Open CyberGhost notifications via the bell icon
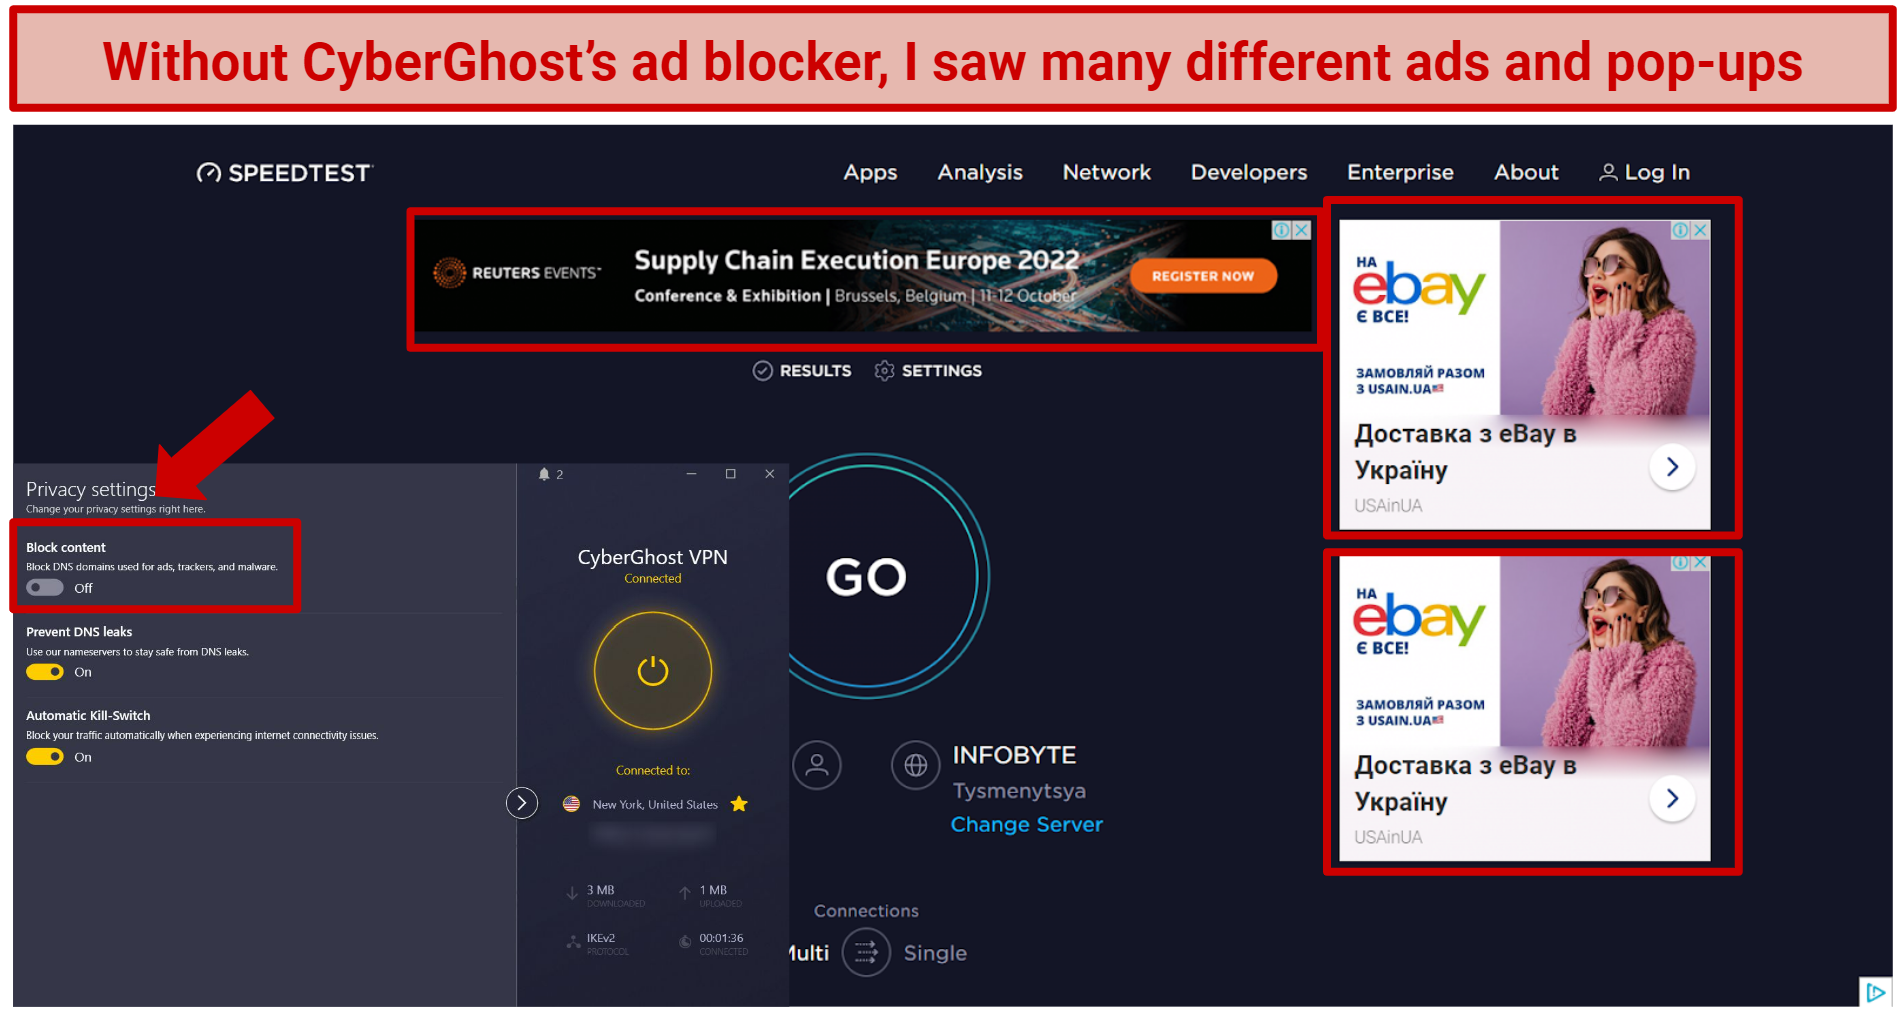 546,474
